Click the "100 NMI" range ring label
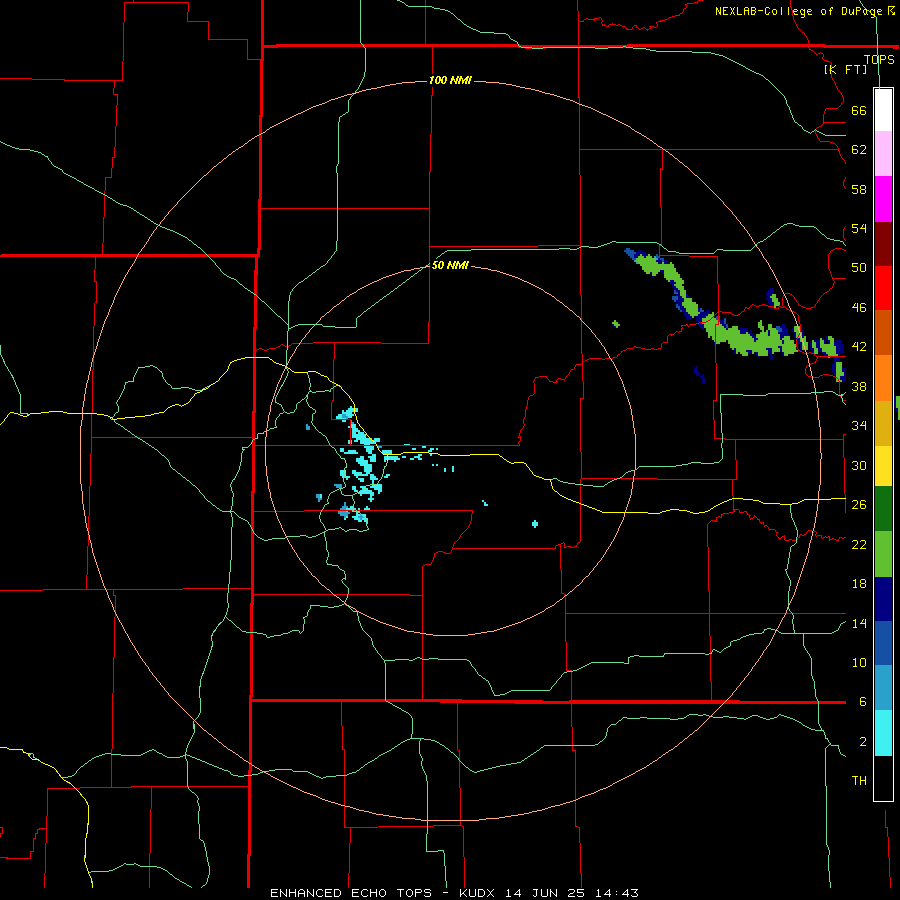This screenshot has width=900, height=900. (x=450, y=80)
